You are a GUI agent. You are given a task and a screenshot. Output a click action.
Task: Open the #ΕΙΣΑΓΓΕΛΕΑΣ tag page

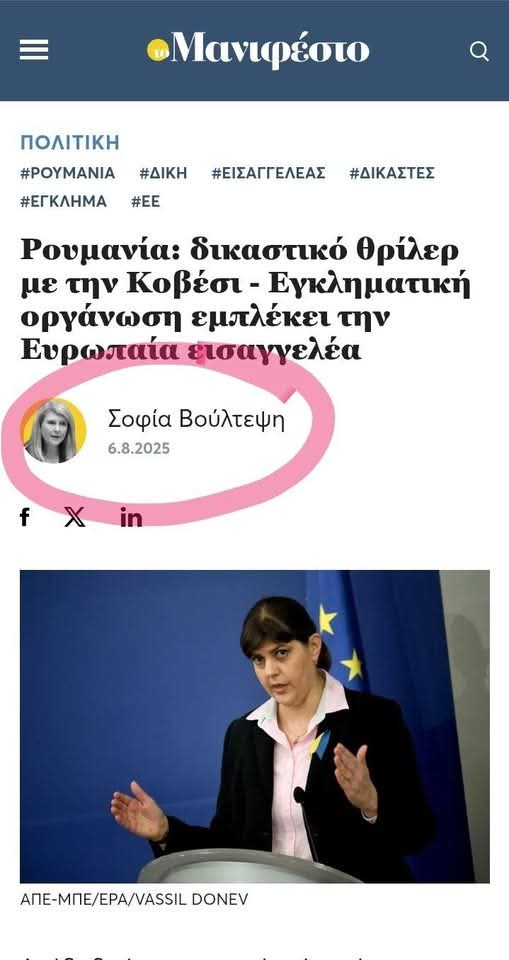(x=268, y=173)
